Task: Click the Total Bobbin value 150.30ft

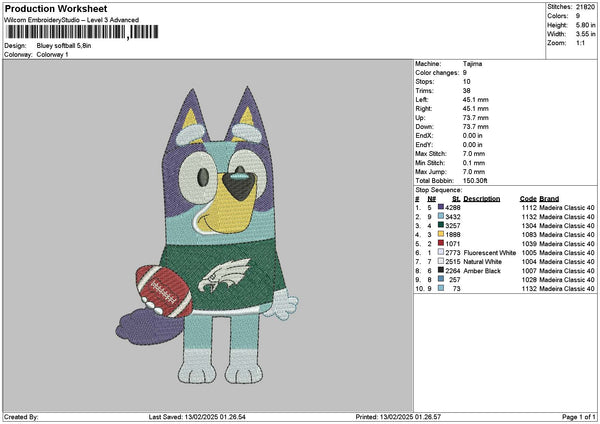Action: [475, 181]
